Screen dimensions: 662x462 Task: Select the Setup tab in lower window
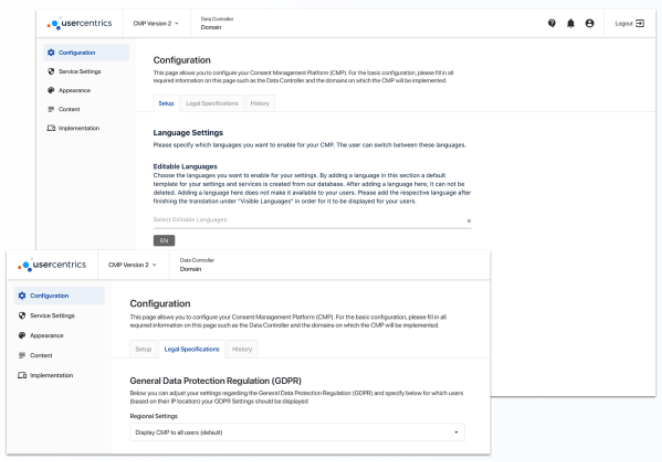[x=143, y=349]
